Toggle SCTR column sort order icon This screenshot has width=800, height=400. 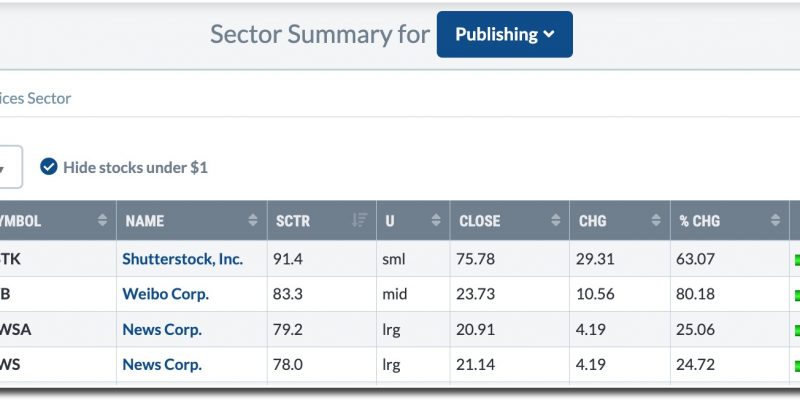[360, 220]
